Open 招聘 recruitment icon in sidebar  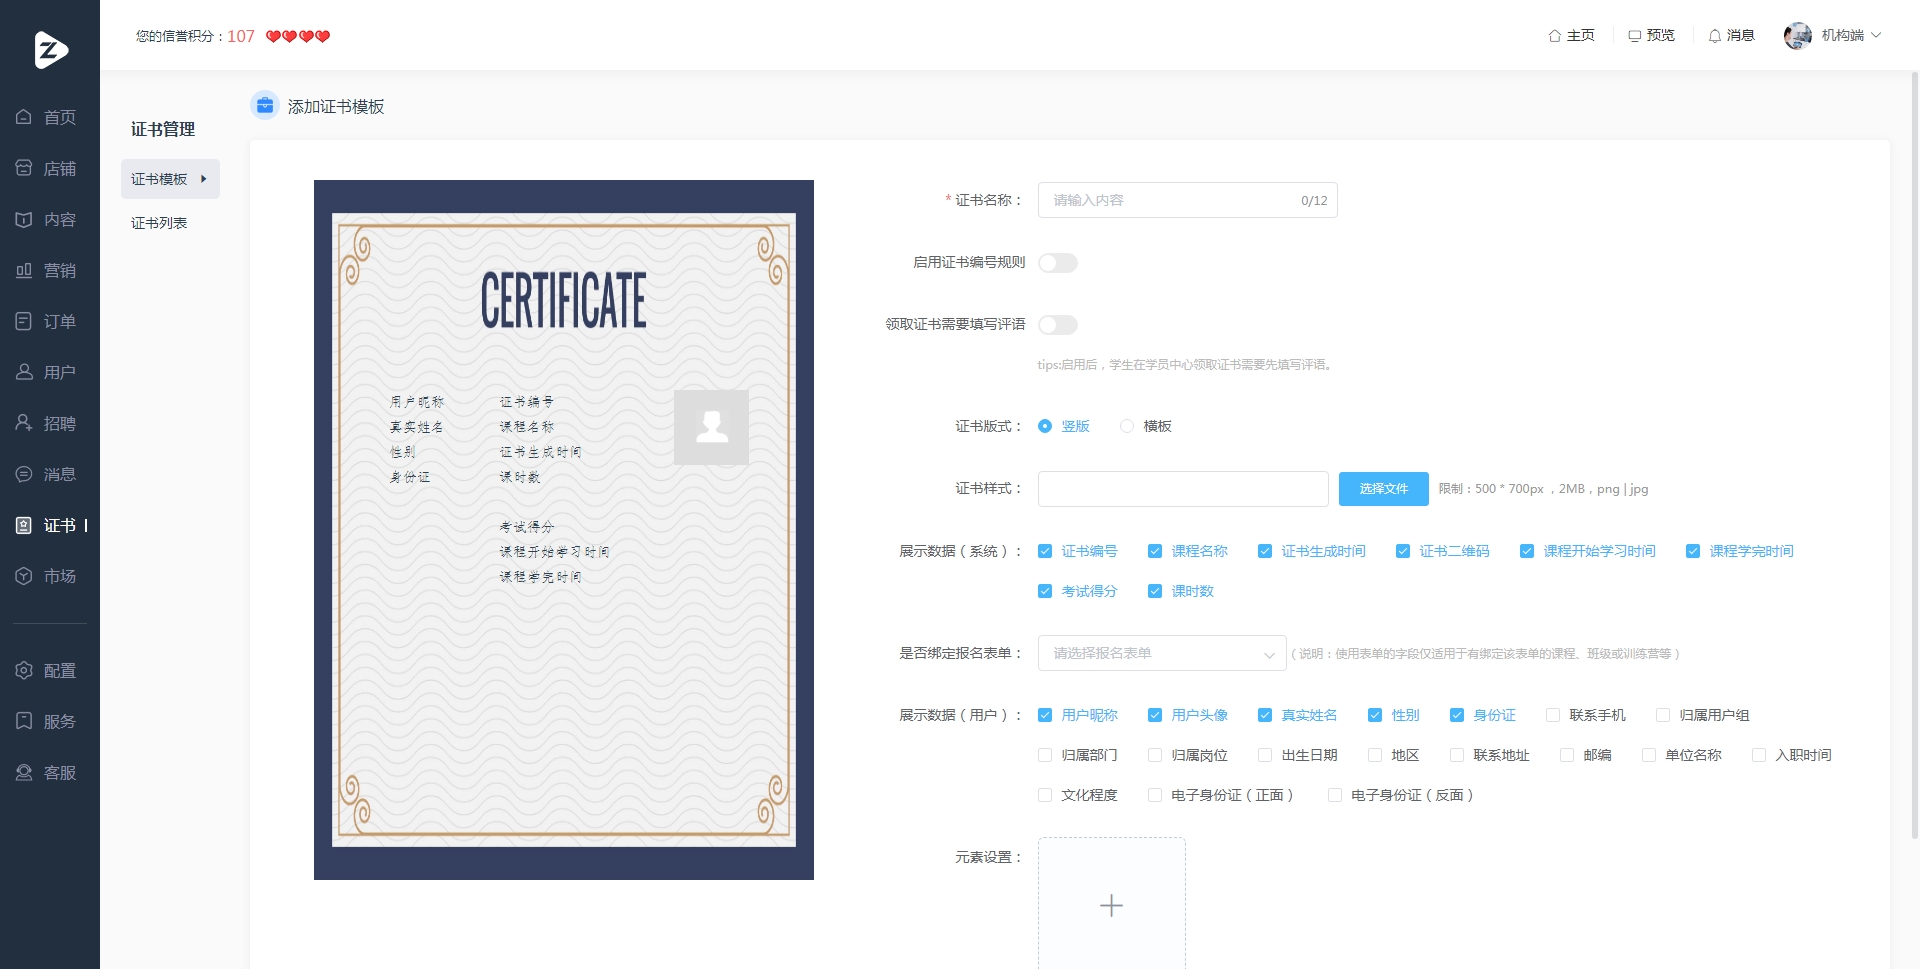[x=24, y=423]
